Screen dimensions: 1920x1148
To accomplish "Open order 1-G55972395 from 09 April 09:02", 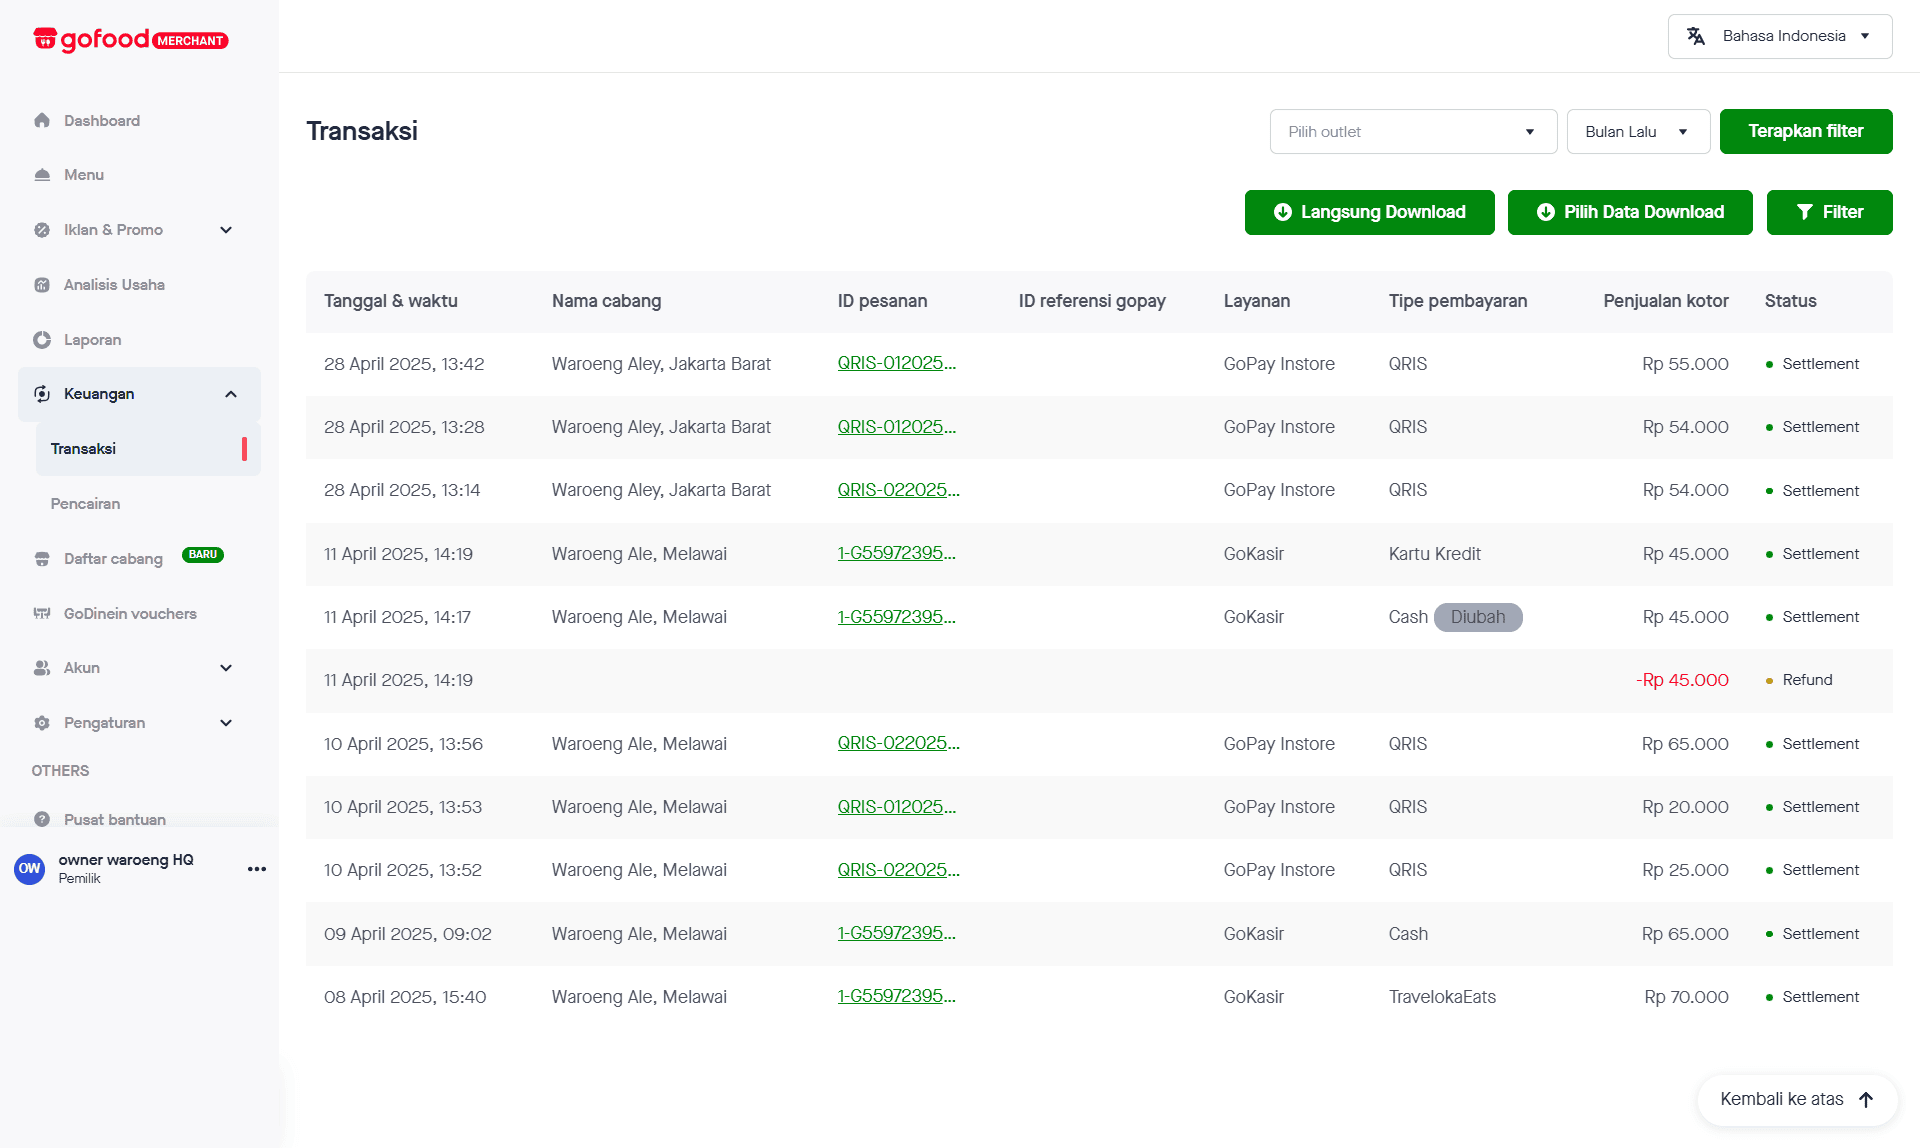I will (897, 934).
